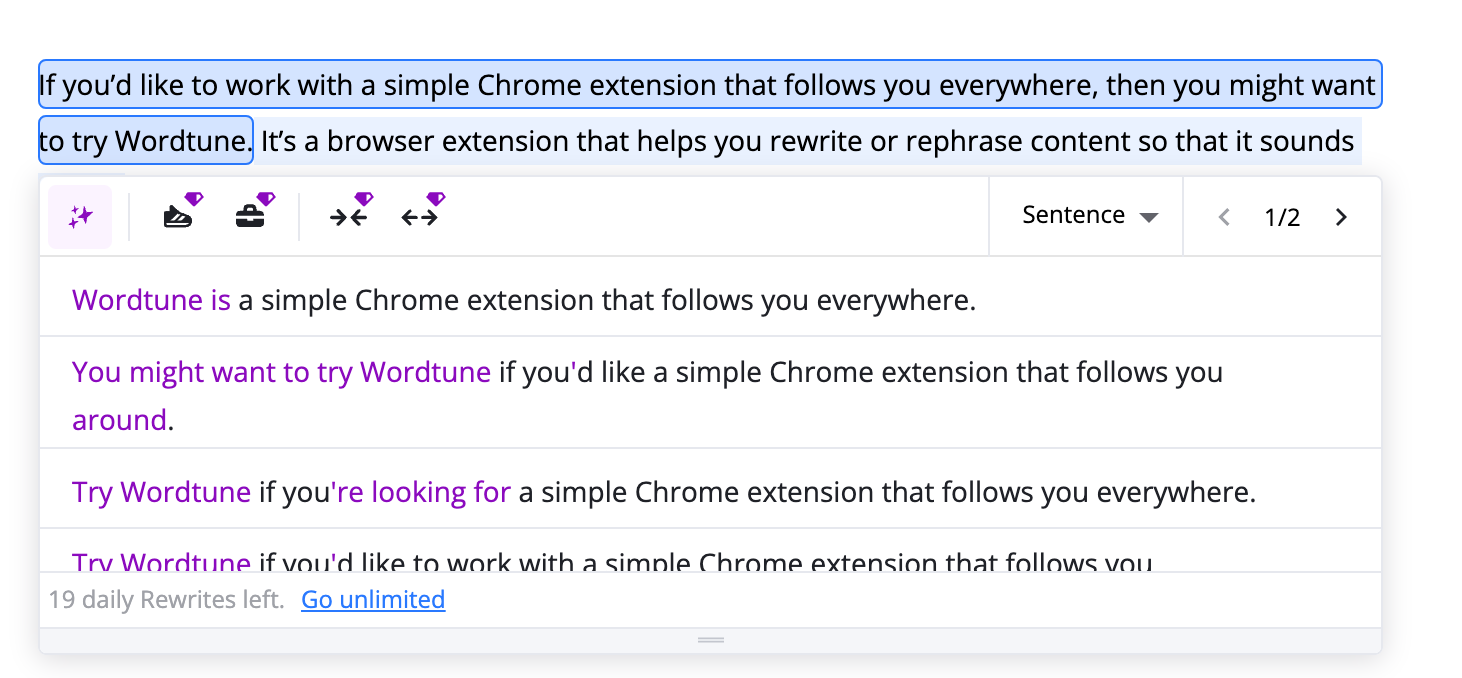Open the Go unlimited link
This screenshot has width=1462, height=678.
tap(373, 600)
